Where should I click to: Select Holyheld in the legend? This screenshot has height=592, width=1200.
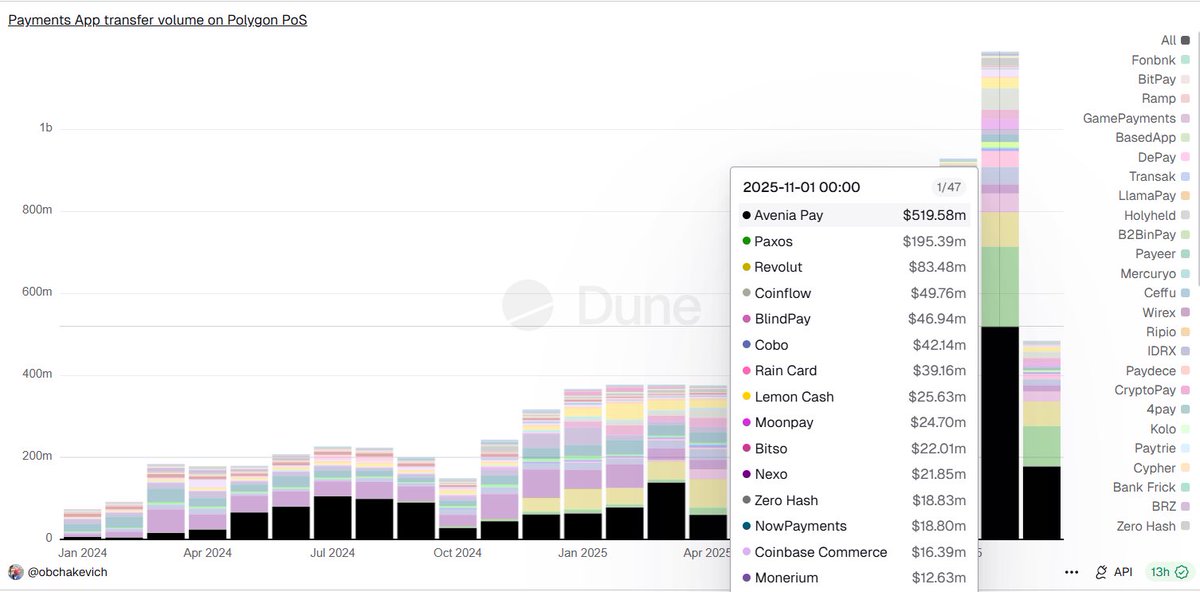[1157, 215]
